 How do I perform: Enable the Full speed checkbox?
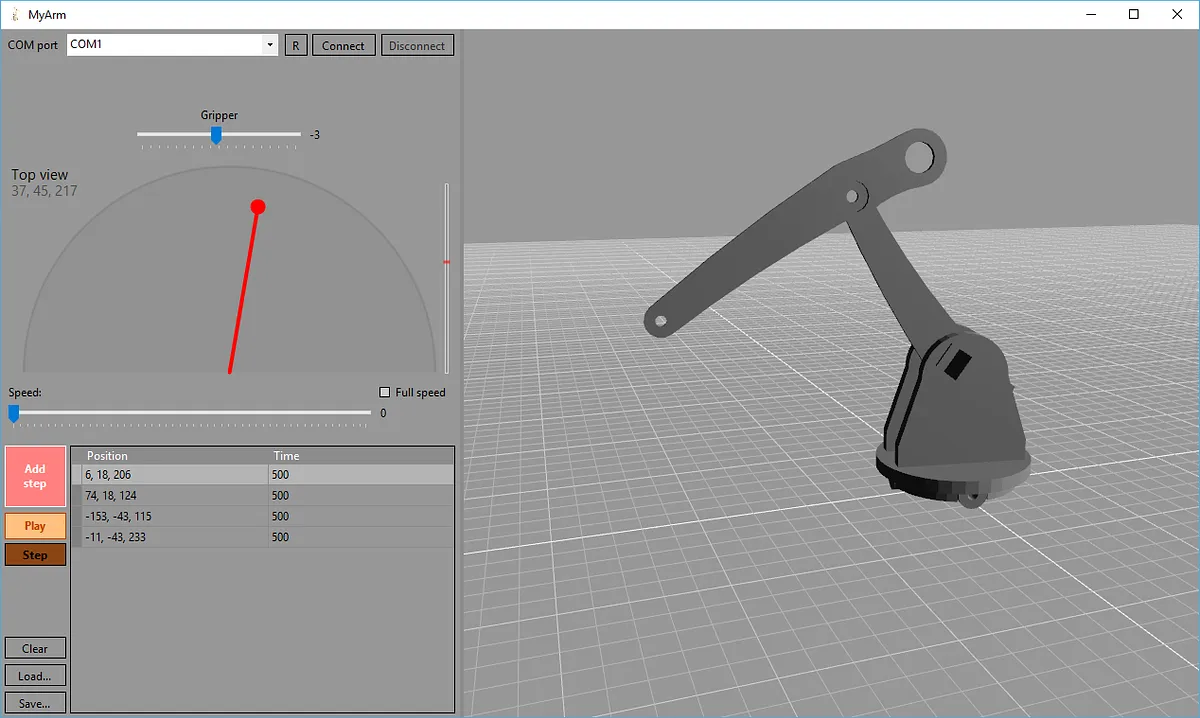(385, 392)
